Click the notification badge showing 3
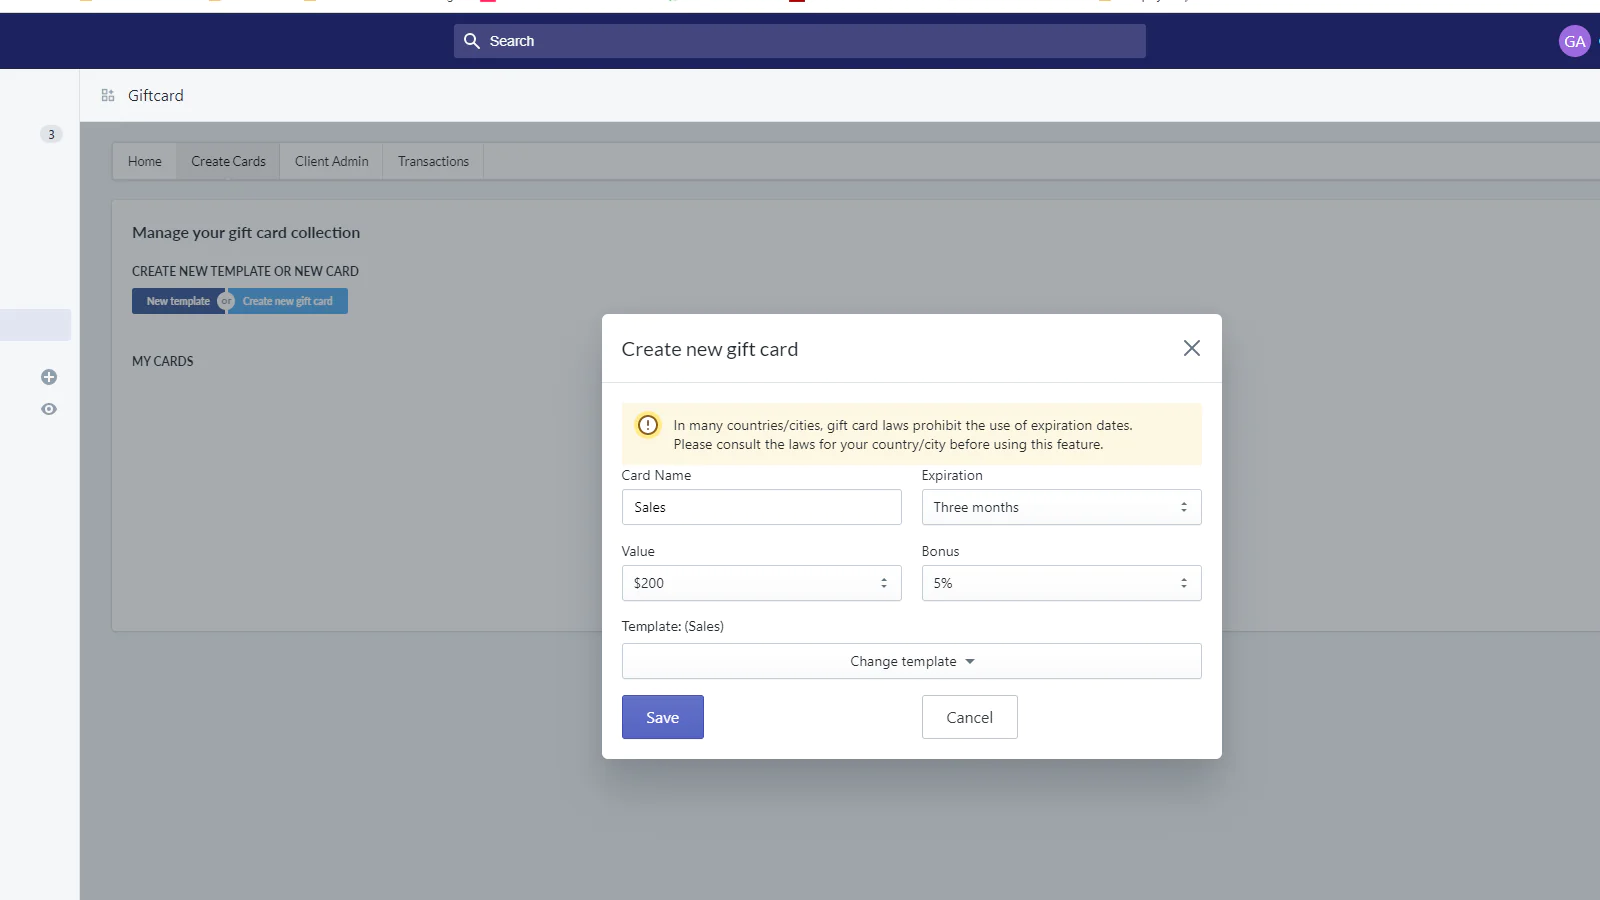This screenshot has width=1600, height=900. tap(51, 134)
